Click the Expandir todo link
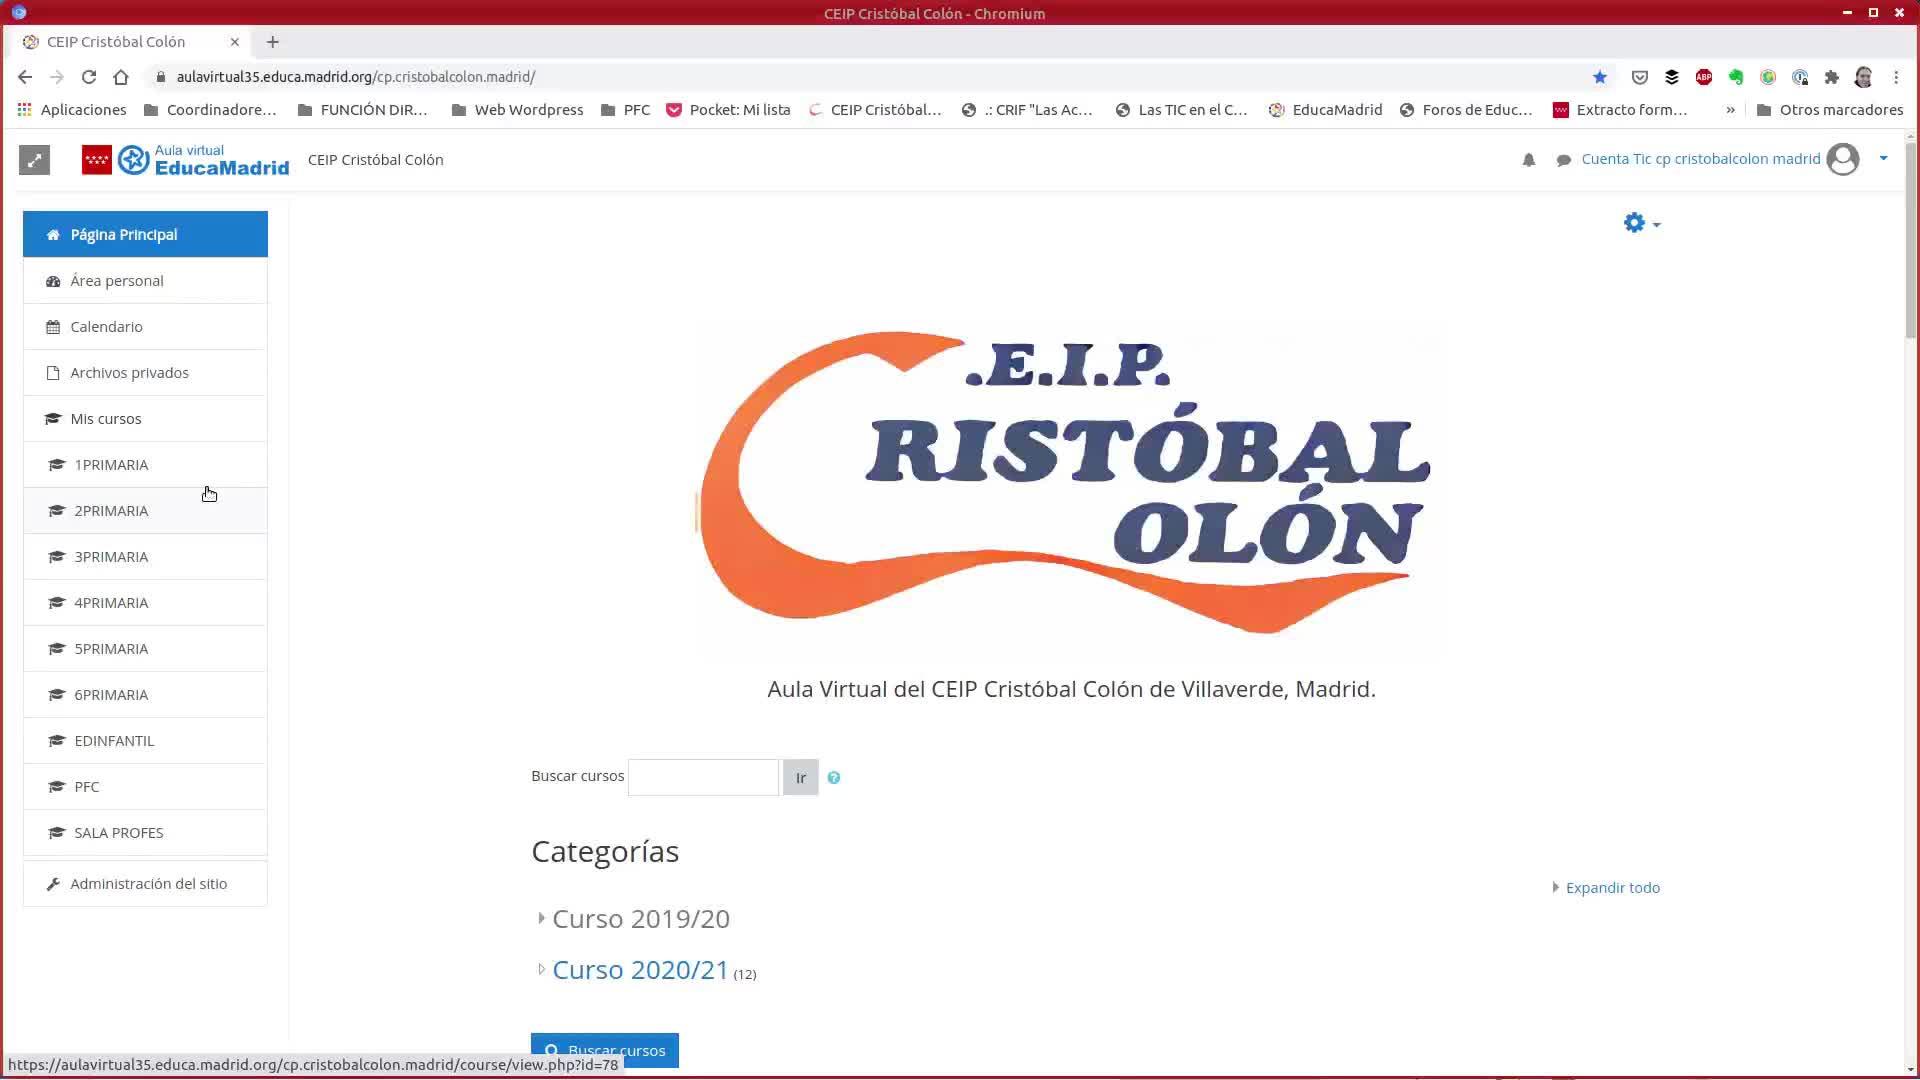 (1612, 888)
